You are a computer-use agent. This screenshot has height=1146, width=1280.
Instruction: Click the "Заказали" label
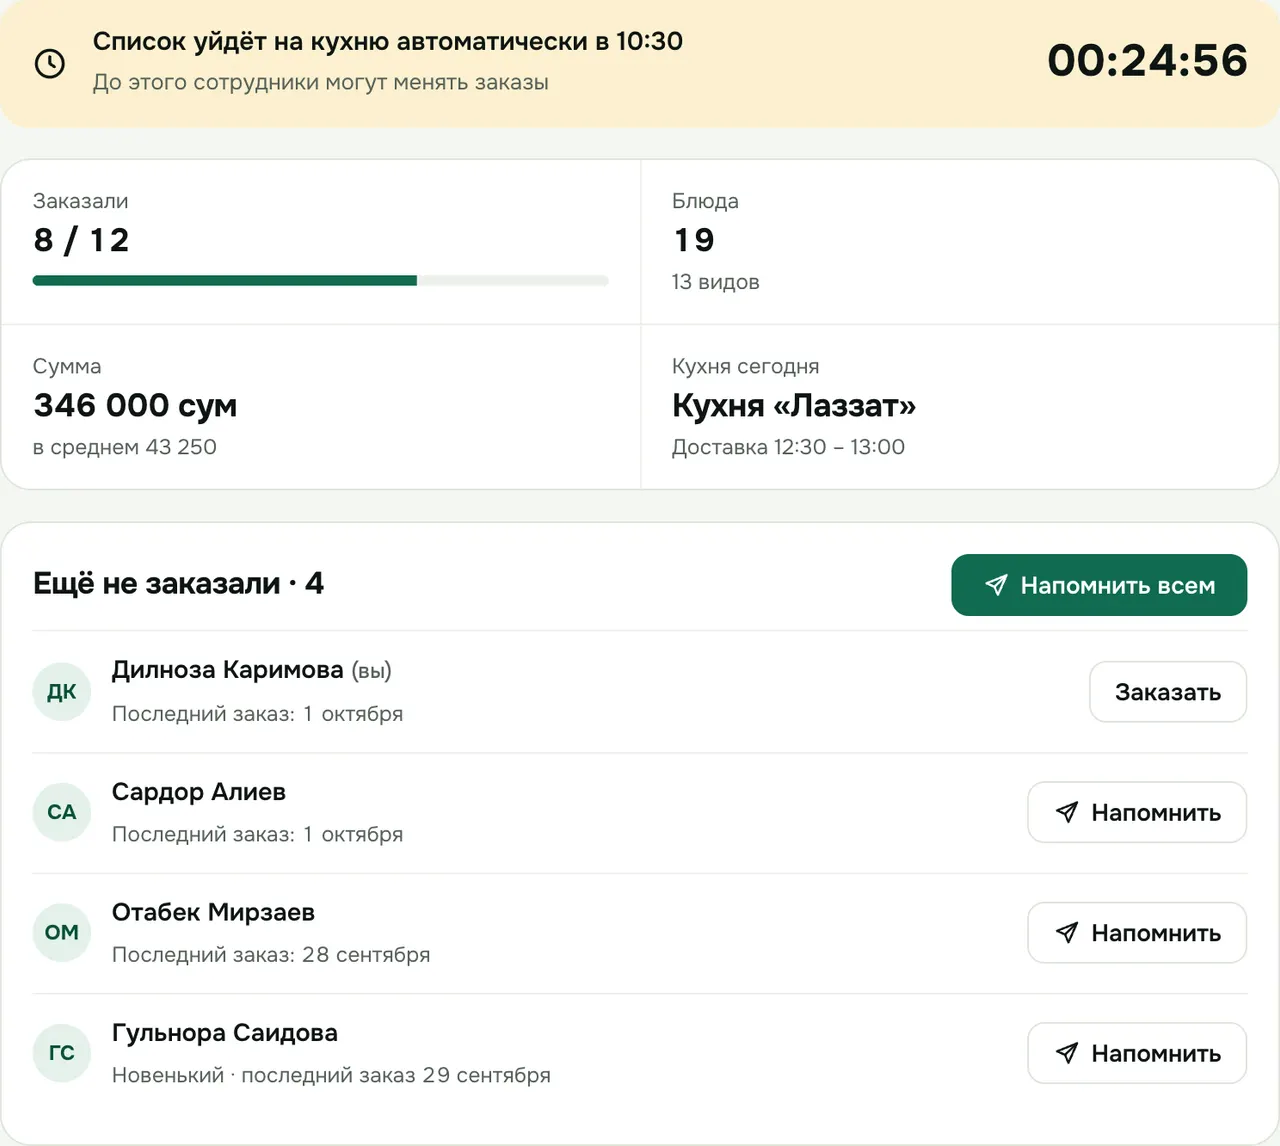click(x=81, y=201)
